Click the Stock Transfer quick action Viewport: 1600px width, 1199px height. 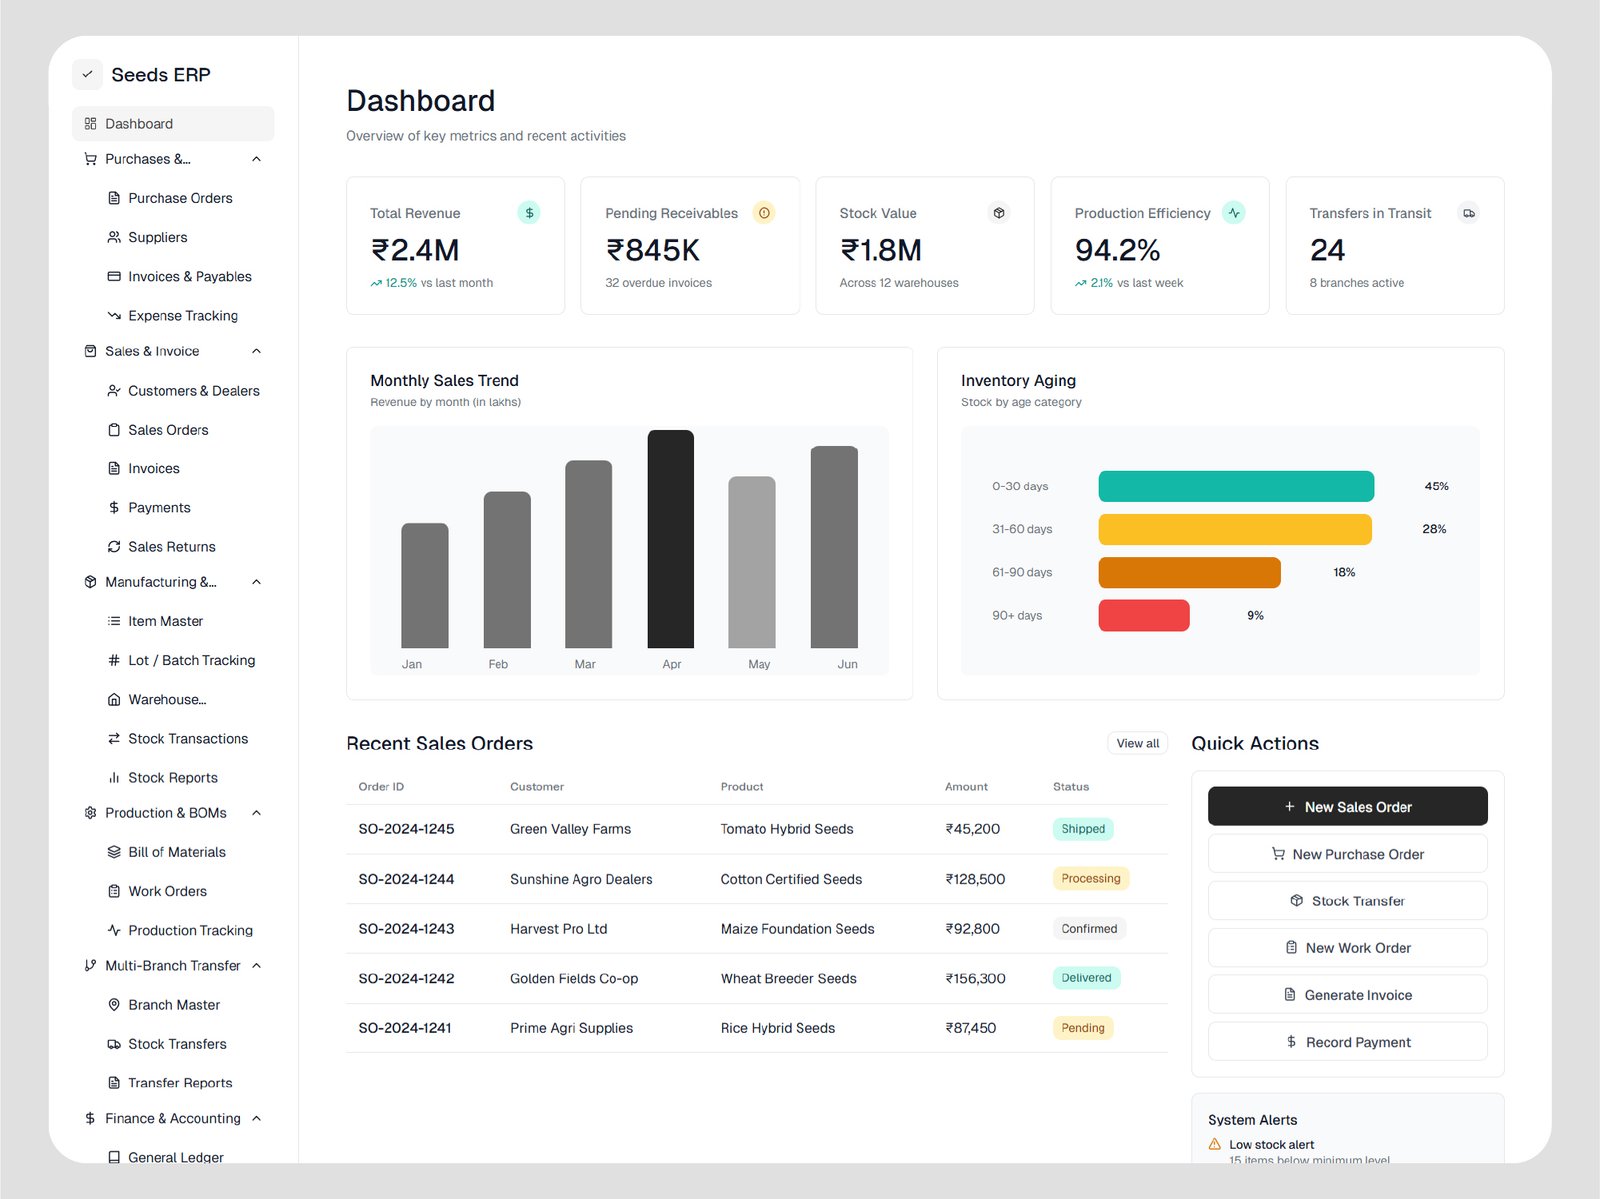click(1347, 901)
